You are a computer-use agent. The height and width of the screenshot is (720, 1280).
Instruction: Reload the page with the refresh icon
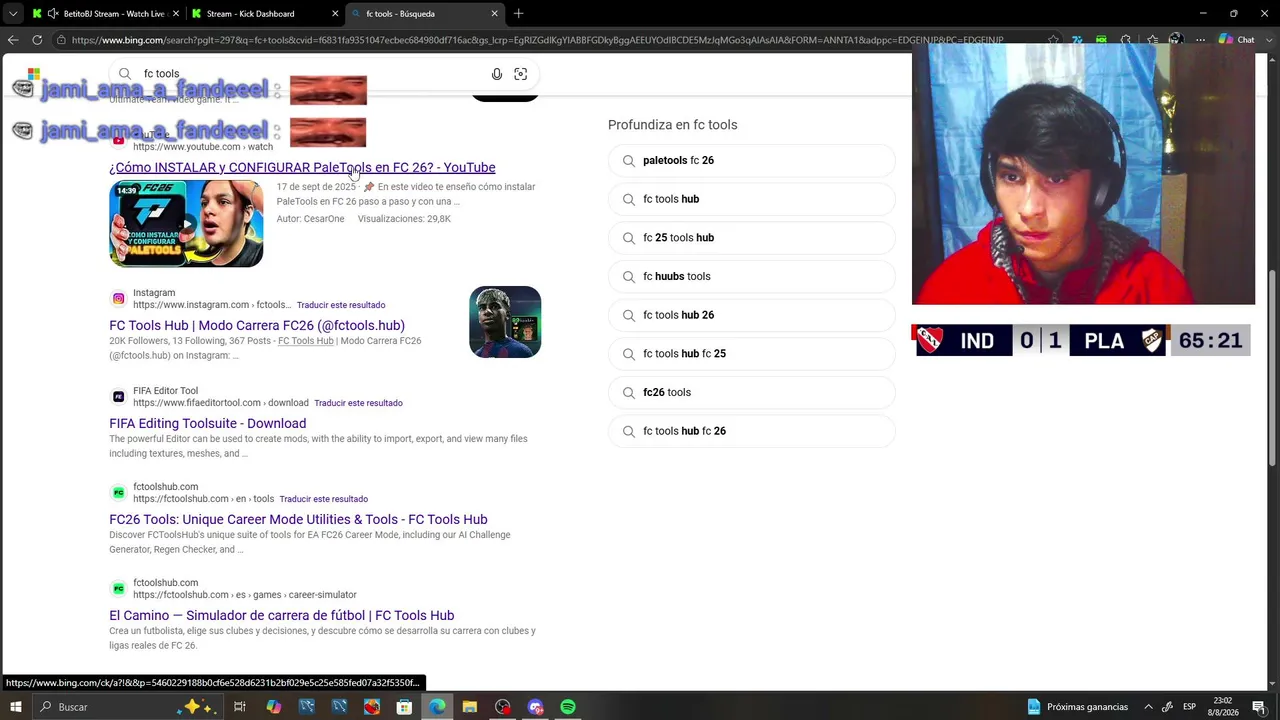click(x=37, y=40)
